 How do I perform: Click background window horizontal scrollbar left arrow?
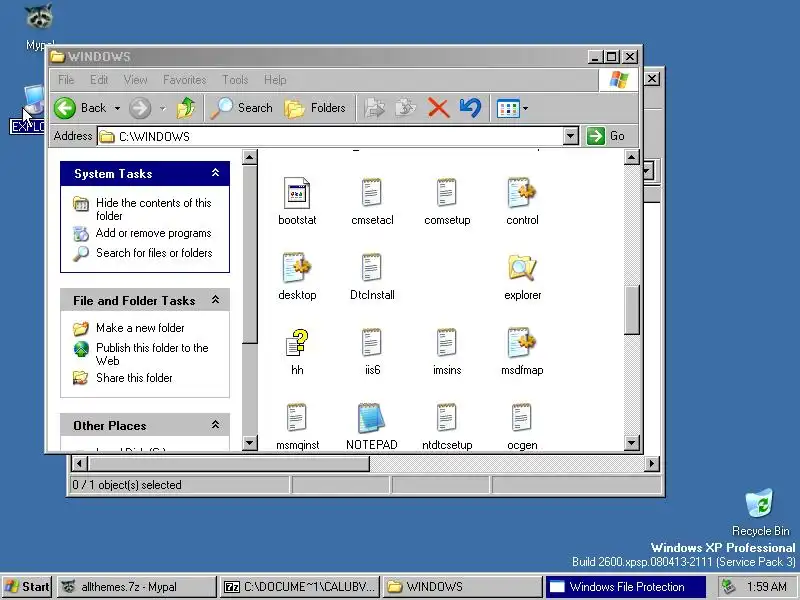[x=79, y=464]
